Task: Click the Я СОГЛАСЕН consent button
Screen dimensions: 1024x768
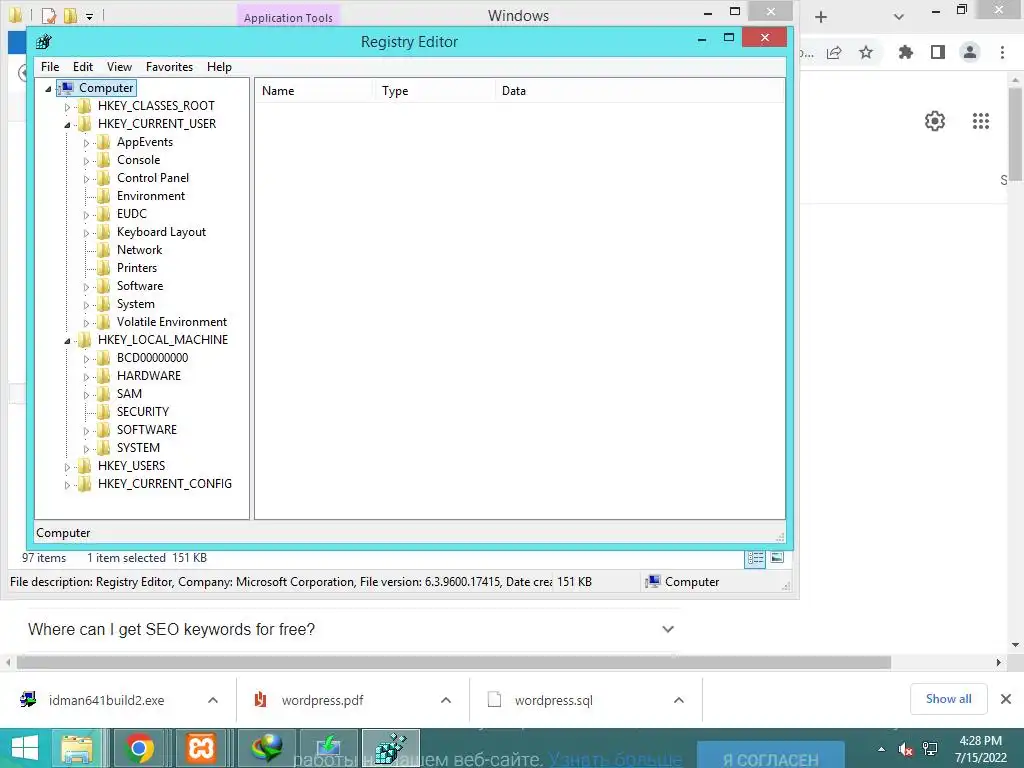Action: tap(771, 756)
